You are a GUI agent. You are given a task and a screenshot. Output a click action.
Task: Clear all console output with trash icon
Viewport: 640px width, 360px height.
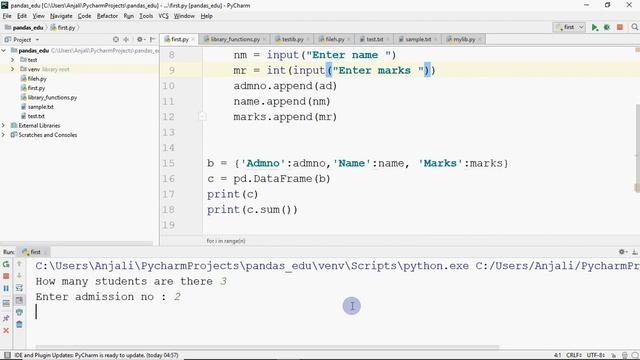[19, 325]
